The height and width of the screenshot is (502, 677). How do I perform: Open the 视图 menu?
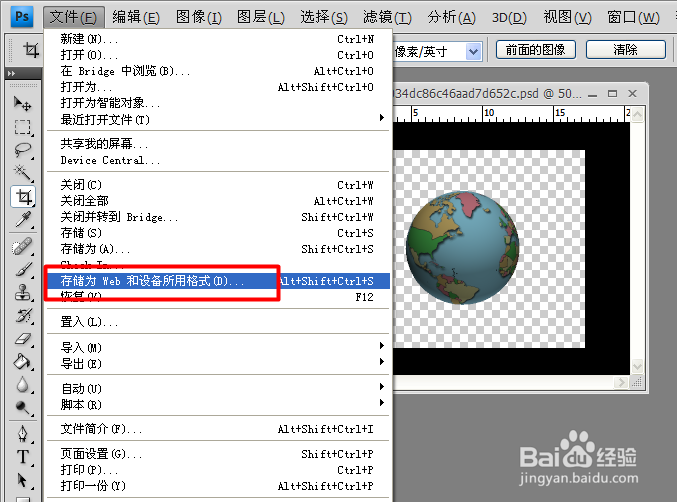(x=568, y=17)
